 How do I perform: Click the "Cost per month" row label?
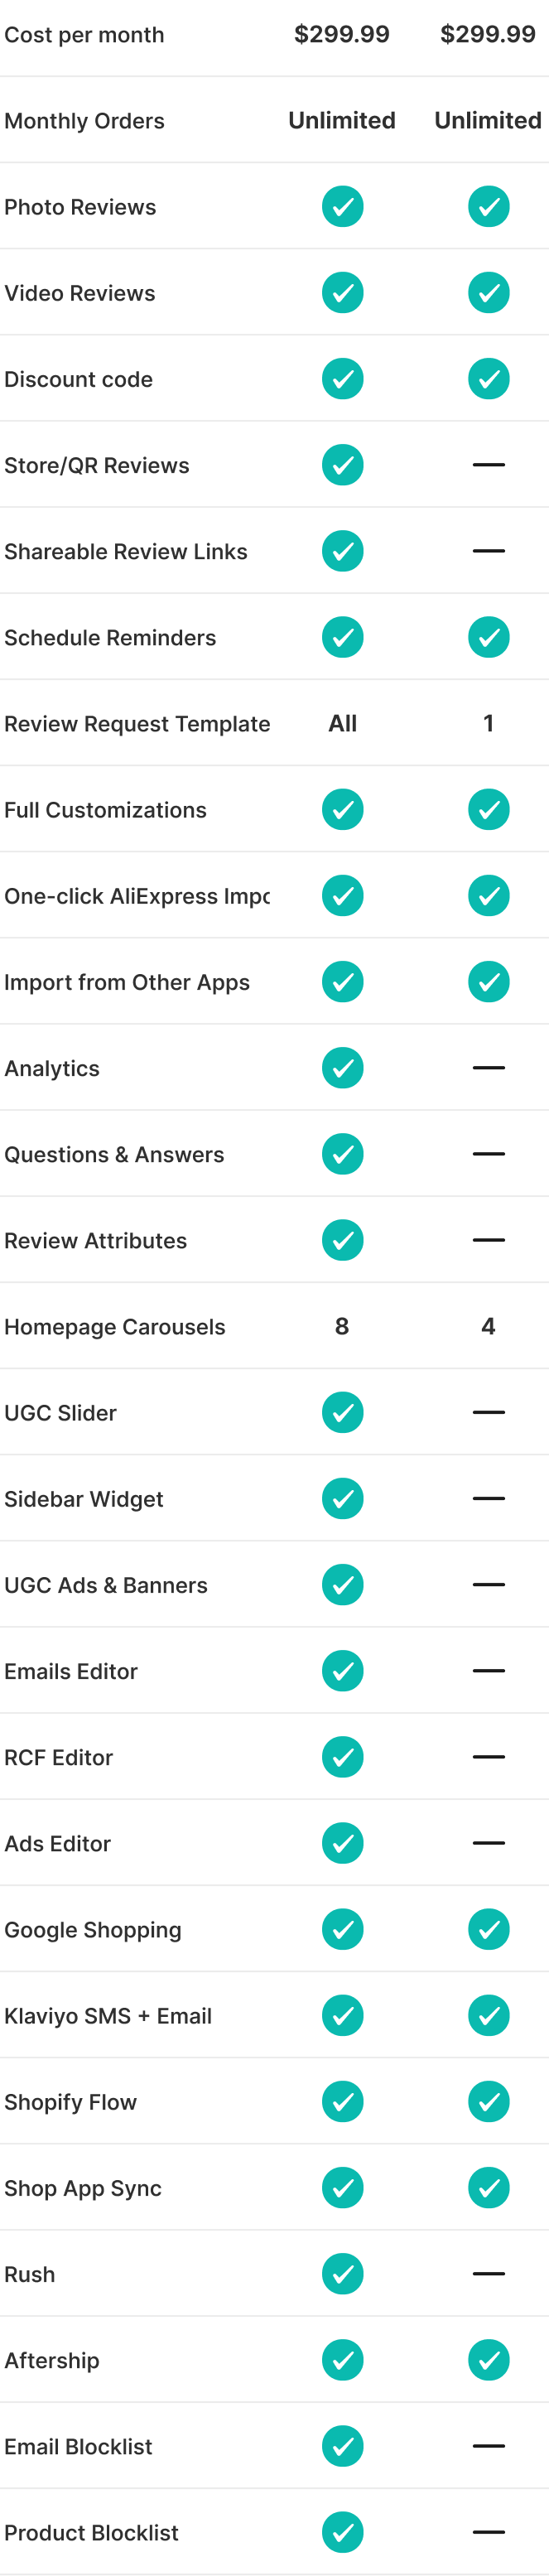point(84,35)
